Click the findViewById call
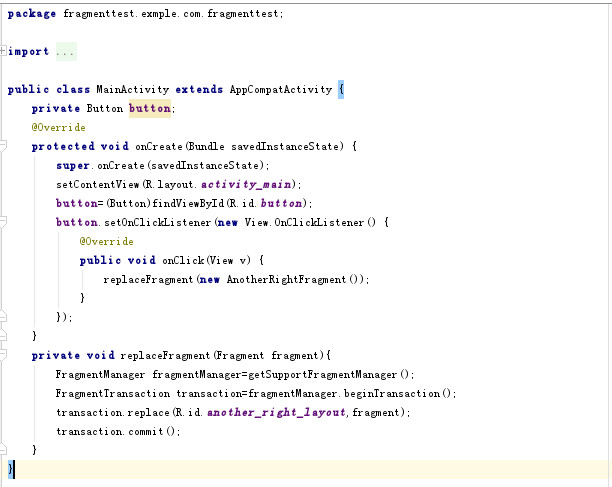 [x=188, y=203]
